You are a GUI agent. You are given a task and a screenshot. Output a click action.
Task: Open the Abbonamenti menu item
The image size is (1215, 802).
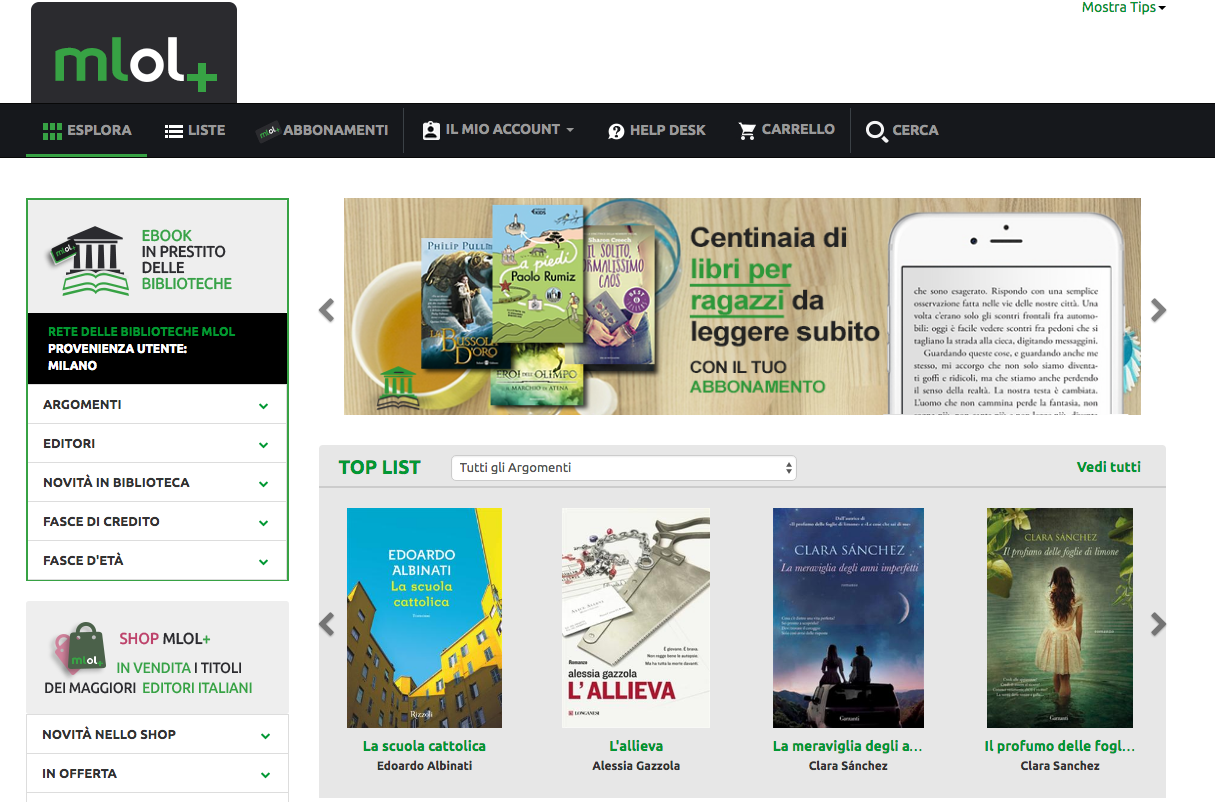tap(322, 130)
